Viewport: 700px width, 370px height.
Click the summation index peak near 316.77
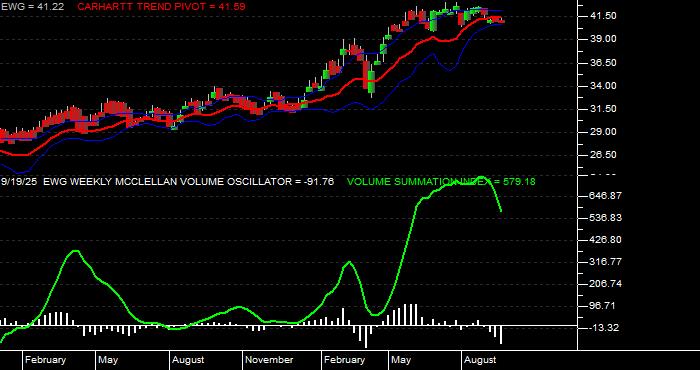click(x=349, y=262)
